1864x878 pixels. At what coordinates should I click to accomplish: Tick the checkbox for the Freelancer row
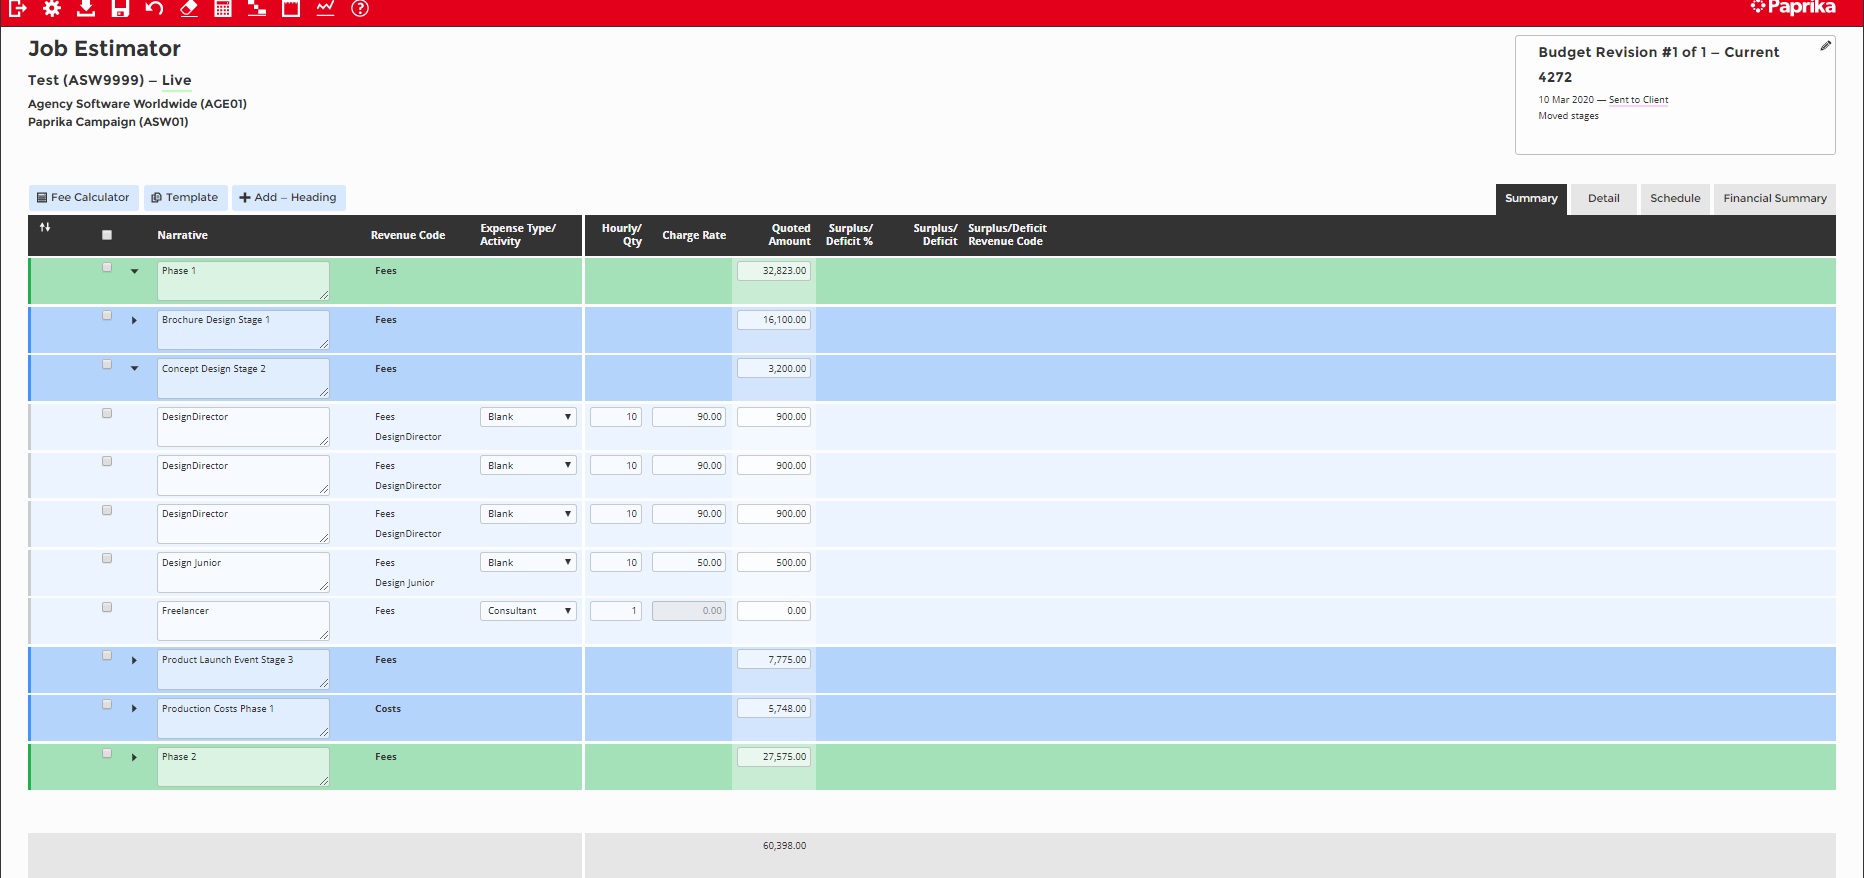(x=107, y=608)
